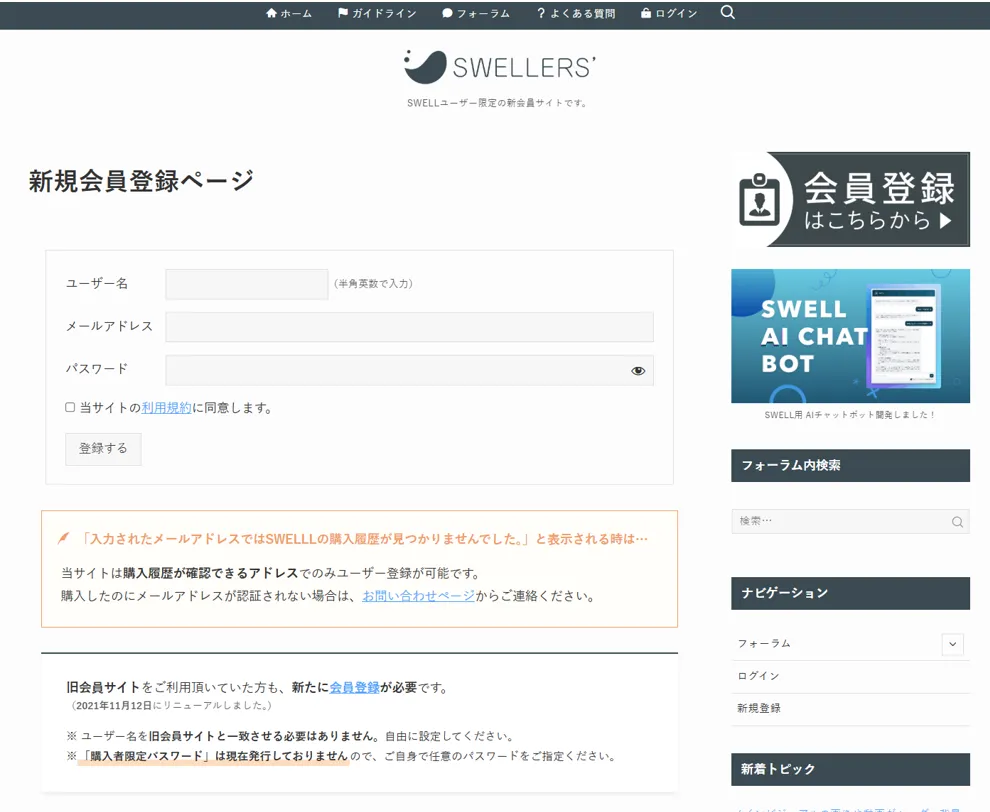Expand the フォーラム navigation dropdown
The image size is (990, 812).
[951, 644]
